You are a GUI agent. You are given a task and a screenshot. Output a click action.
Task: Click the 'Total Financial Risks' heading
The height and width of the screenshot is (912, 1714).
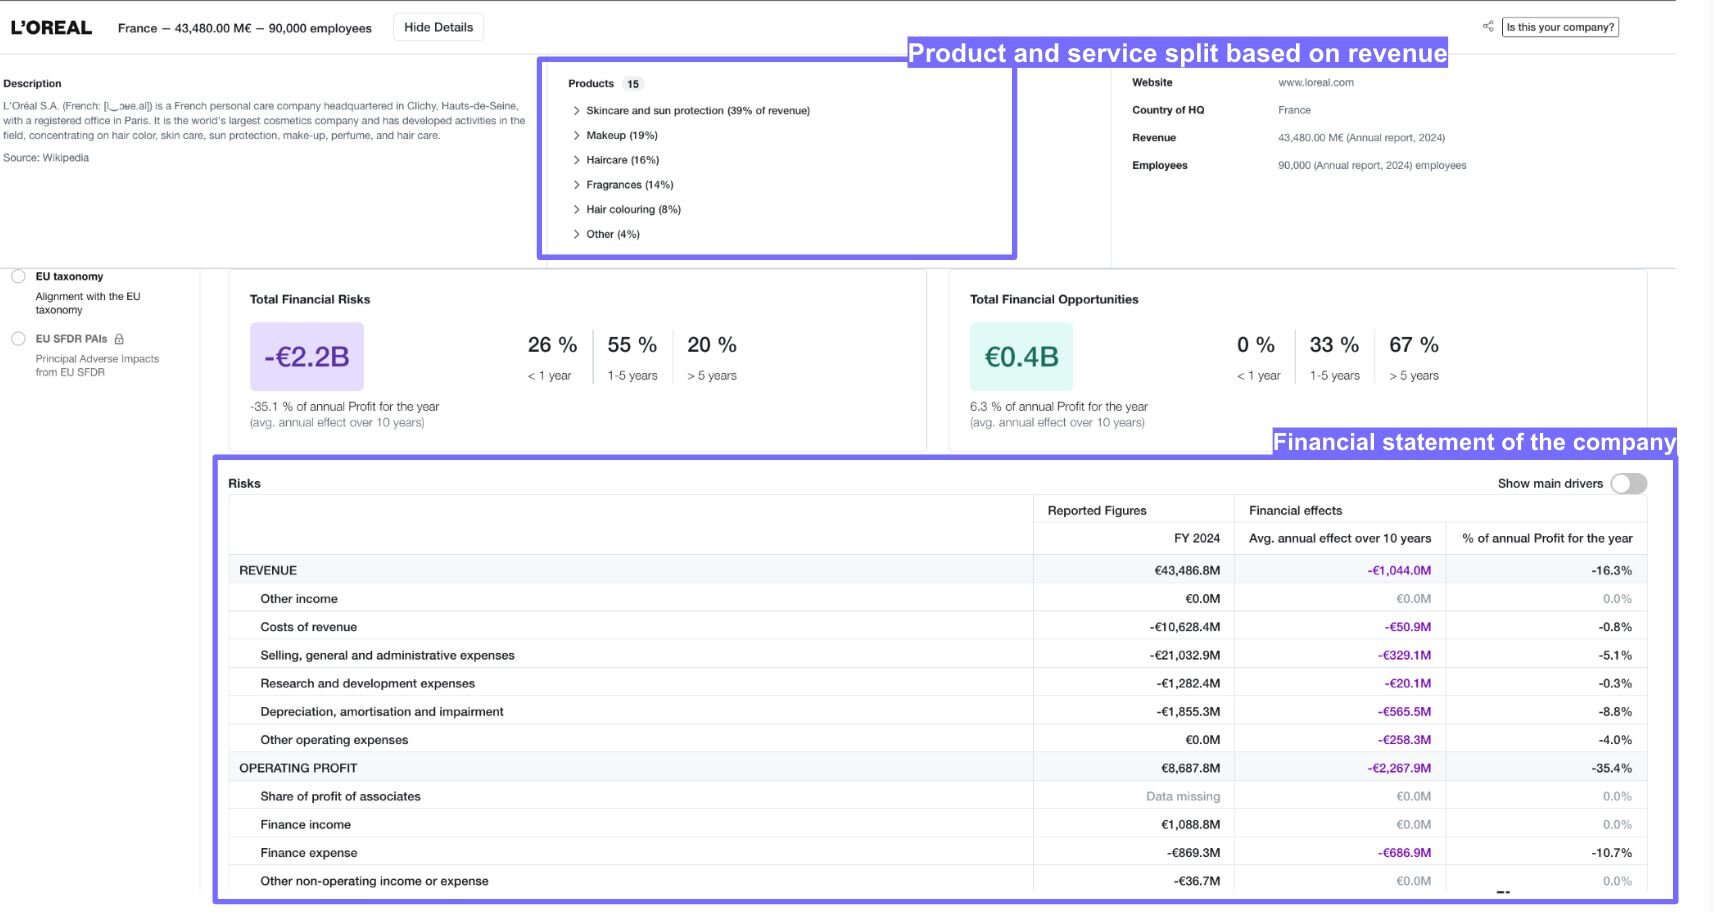pyautogui.click(x=310, y=299)
